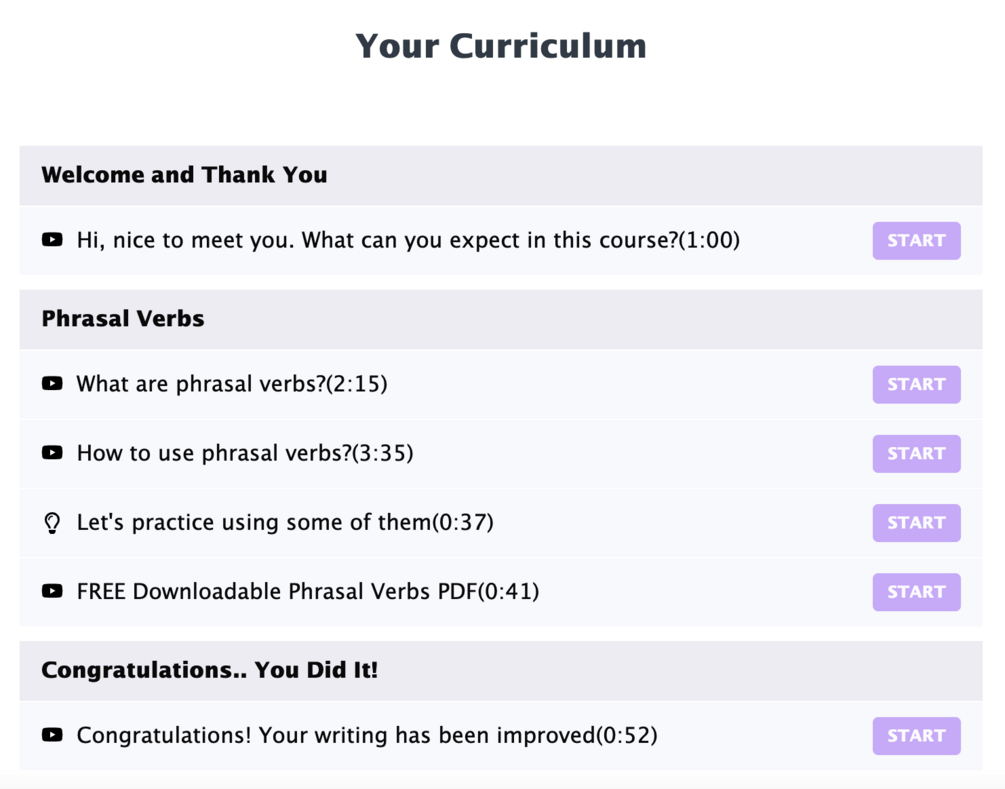Open 'Let's practice using some of them' title
This screenshot has width=1005, height=789.
coord(285,522)
